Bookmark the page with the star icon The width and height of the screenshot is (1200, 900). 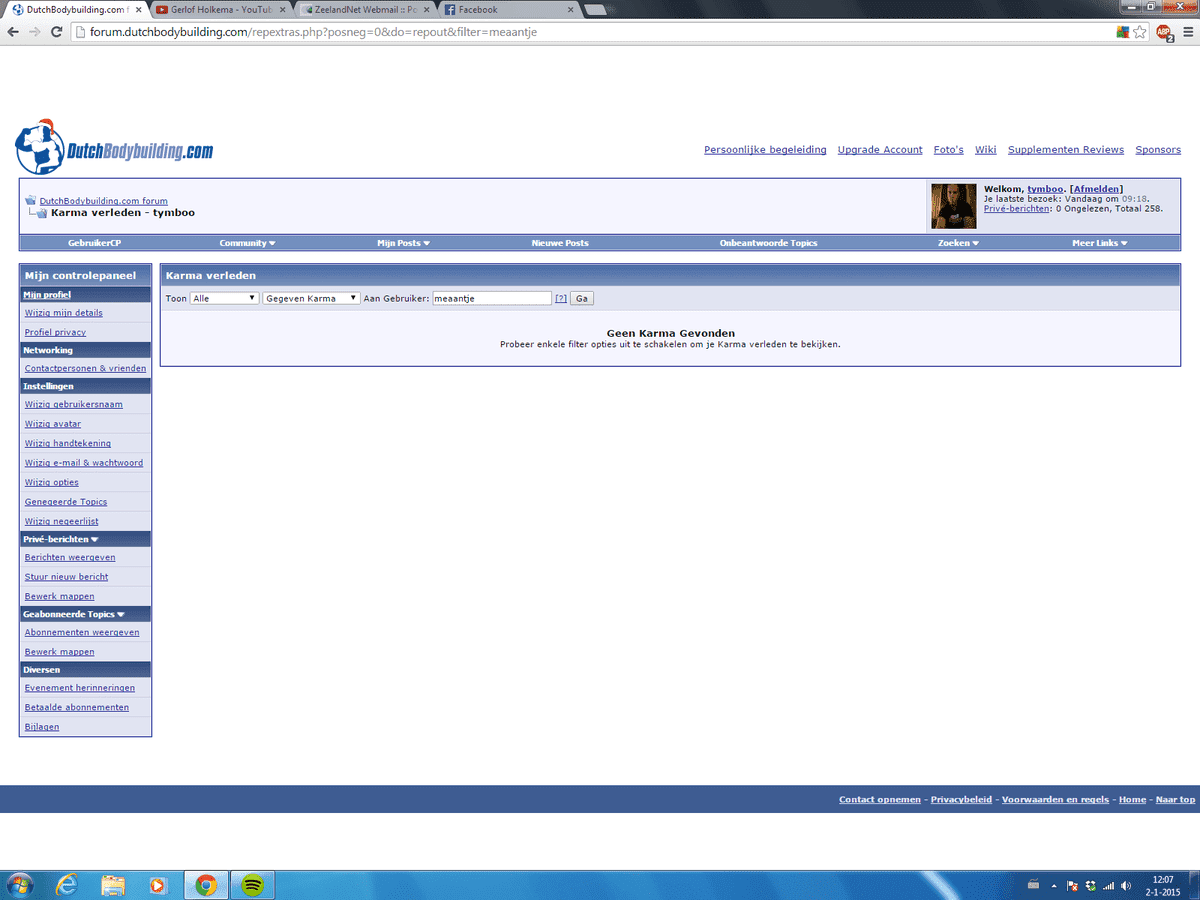click(x=1139, y=32)
